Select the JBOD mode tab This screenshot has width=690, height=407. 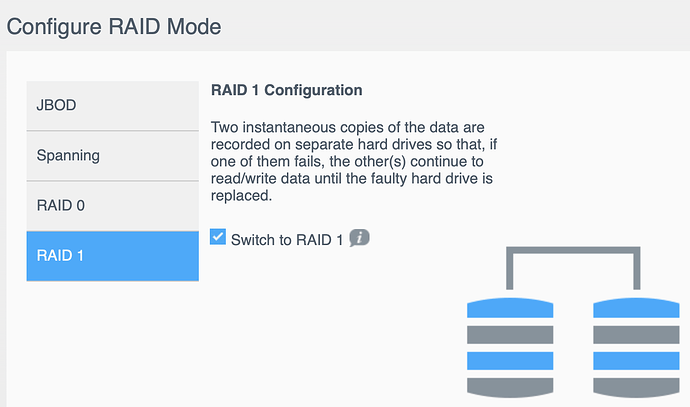pyautogui.click(x=112, y=105)
